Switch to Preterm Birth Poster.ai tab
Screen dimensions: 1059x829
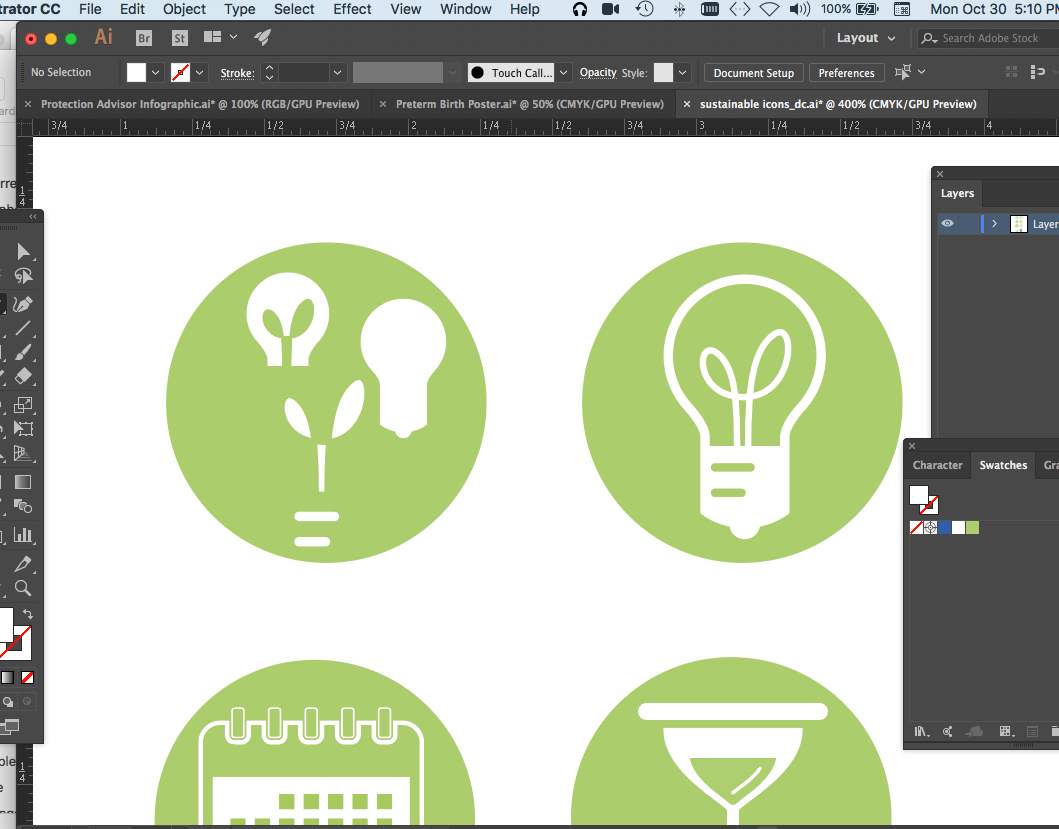click(530, 104)
